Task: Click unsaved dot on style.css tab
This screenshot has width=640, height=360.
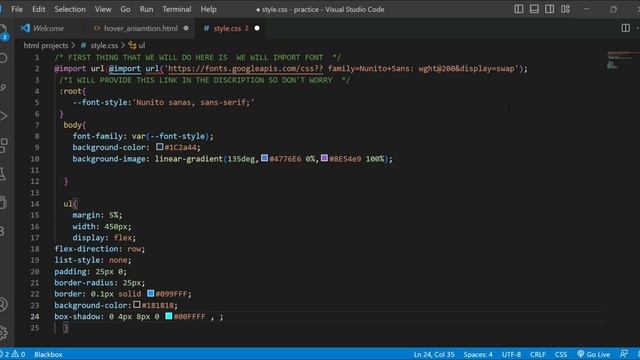Action: 257,28
